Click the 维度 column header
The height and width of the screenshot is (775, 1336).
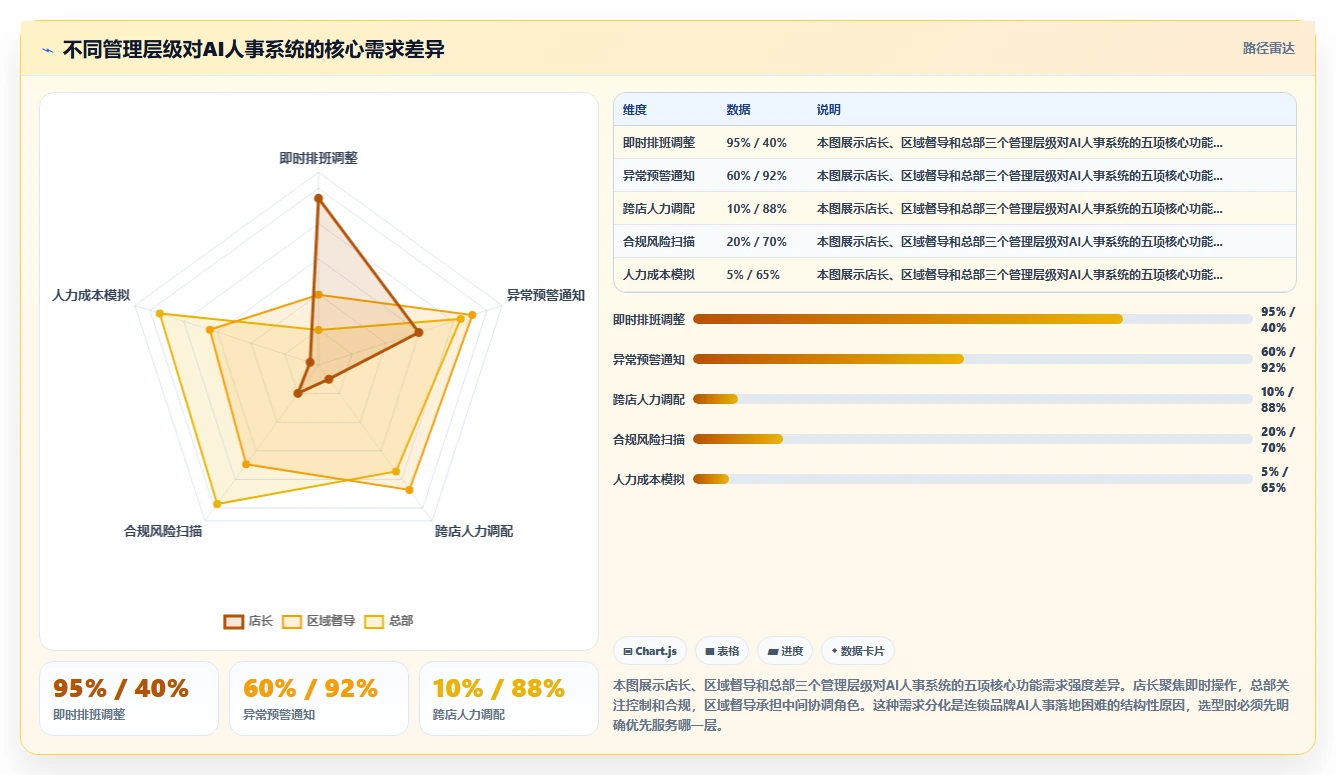point(635,110)
